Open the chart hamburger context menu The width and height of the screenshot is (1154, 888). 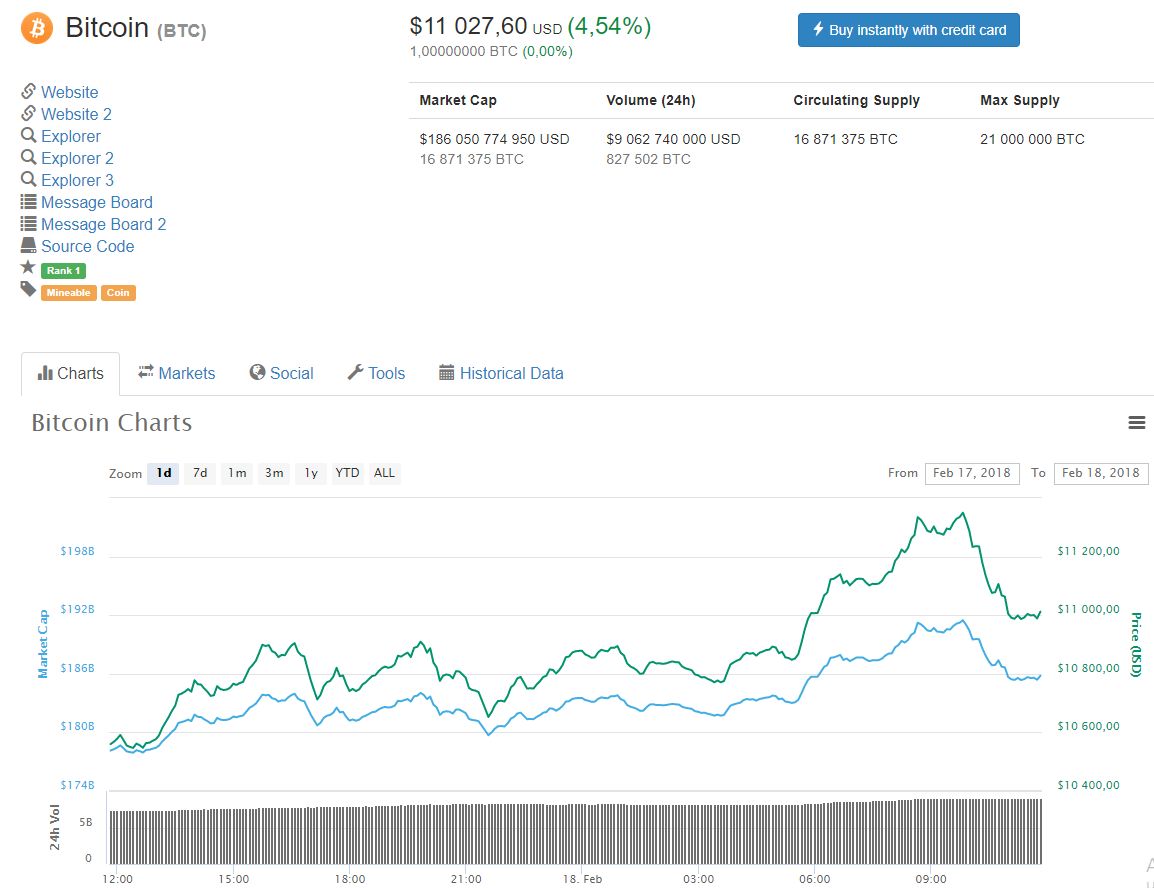1136,422
